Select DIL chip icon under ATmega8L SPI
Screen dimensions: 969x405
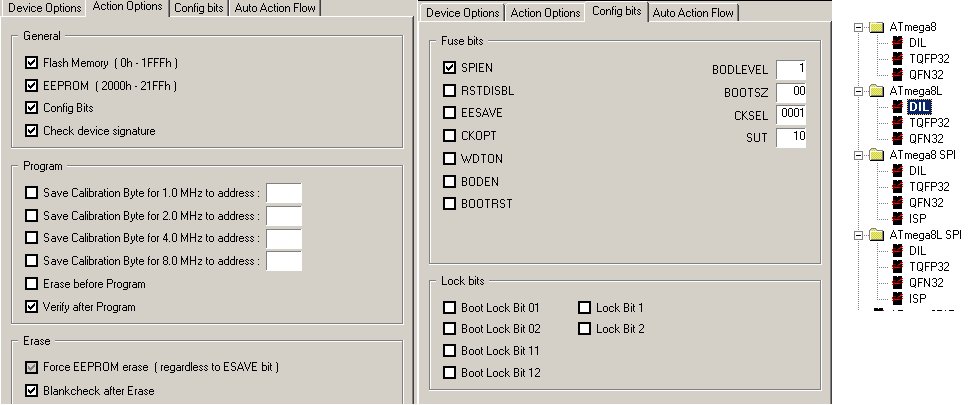click(x=897, y=250)
